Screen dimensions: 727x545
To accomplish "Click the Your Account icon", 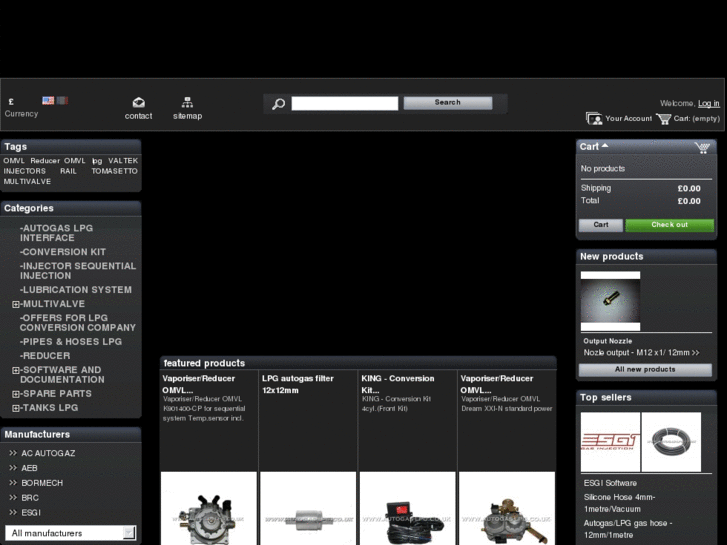I will pos(594,119).
